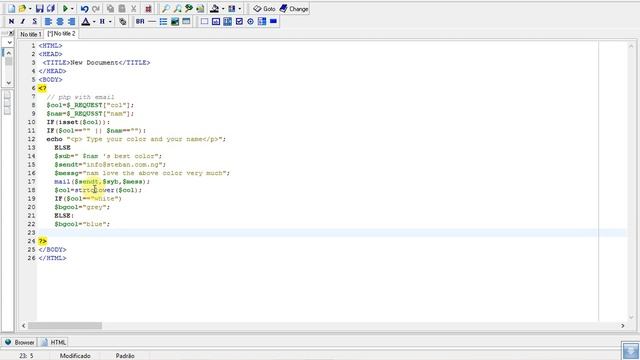The height and width of the screenshot is (360, 640).
Task: Switch to the No title 1 tab
Action: 31,34
